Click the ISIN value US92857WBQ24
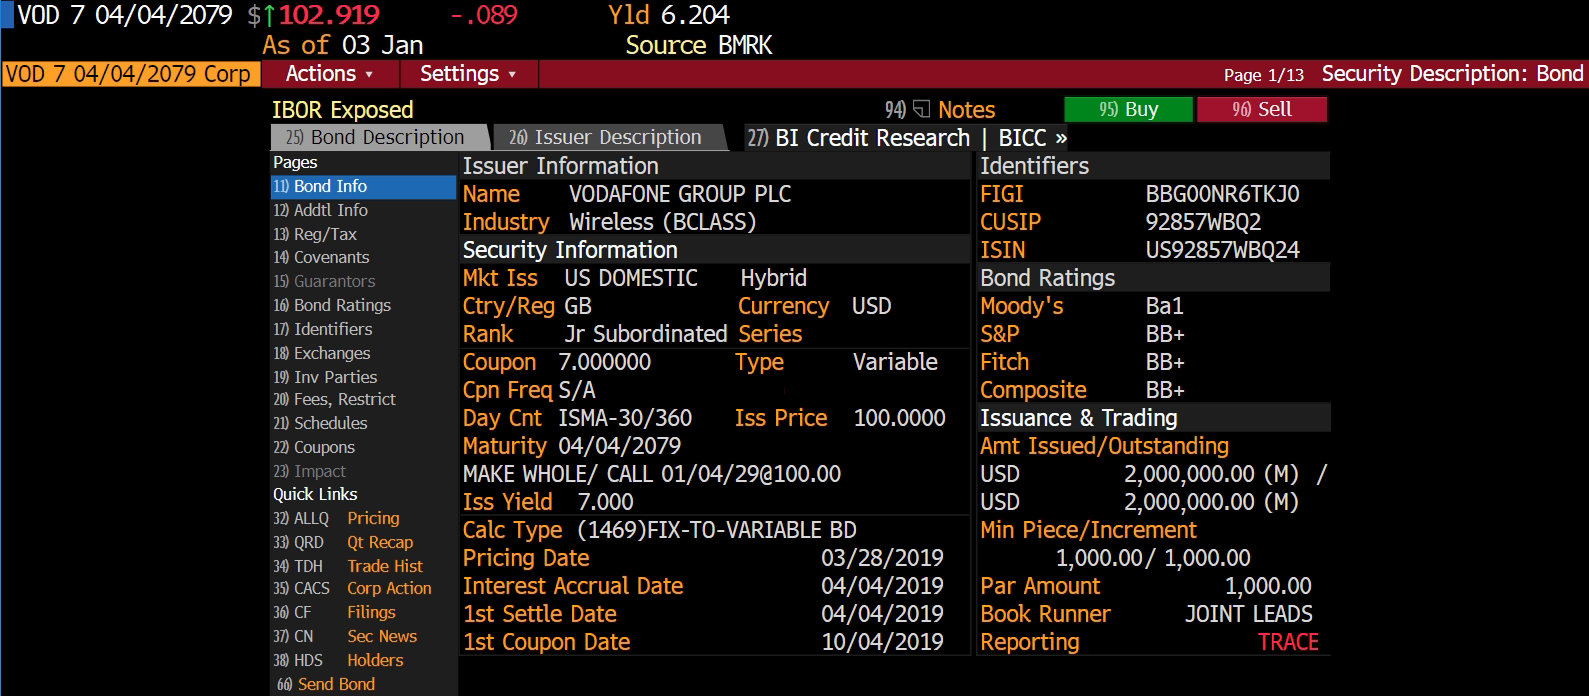The width and height of the screenshot is (1589, 696). [1222, 250]
